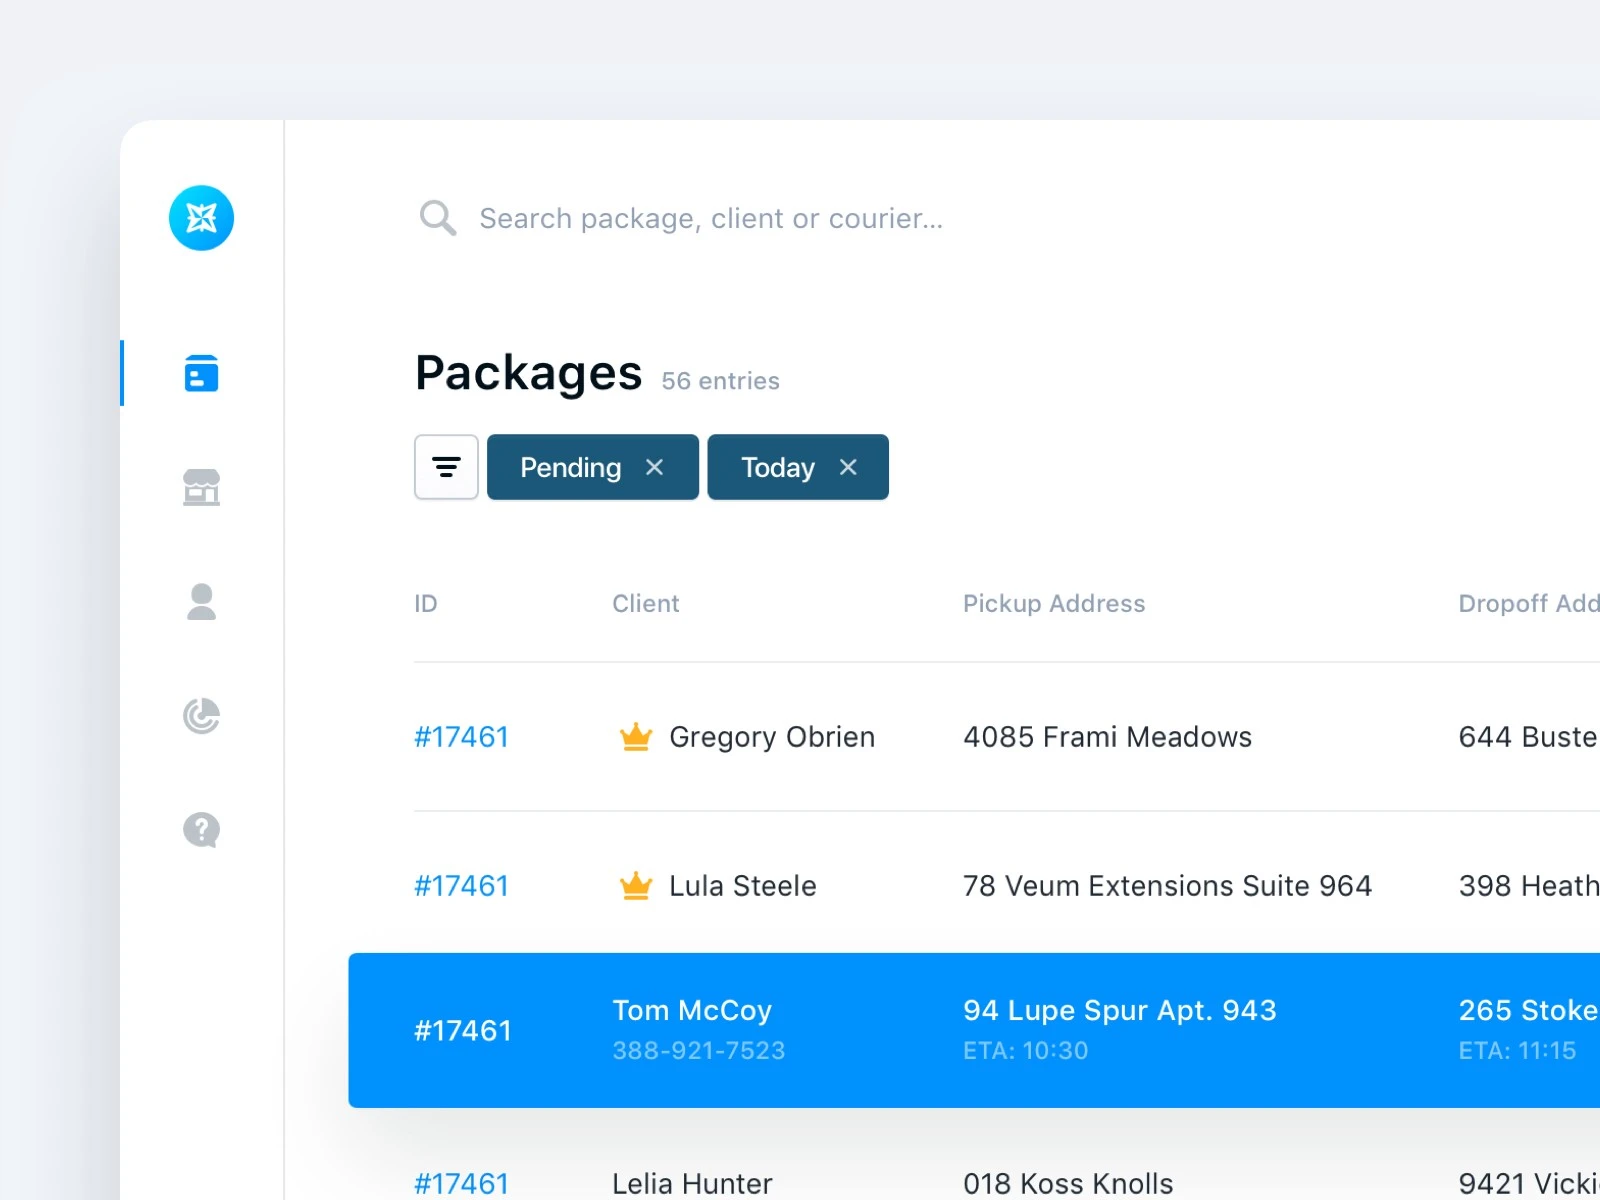Select the Pending filter chip
Viewport: 1600px width, 1200px height.
coord(570,467)
